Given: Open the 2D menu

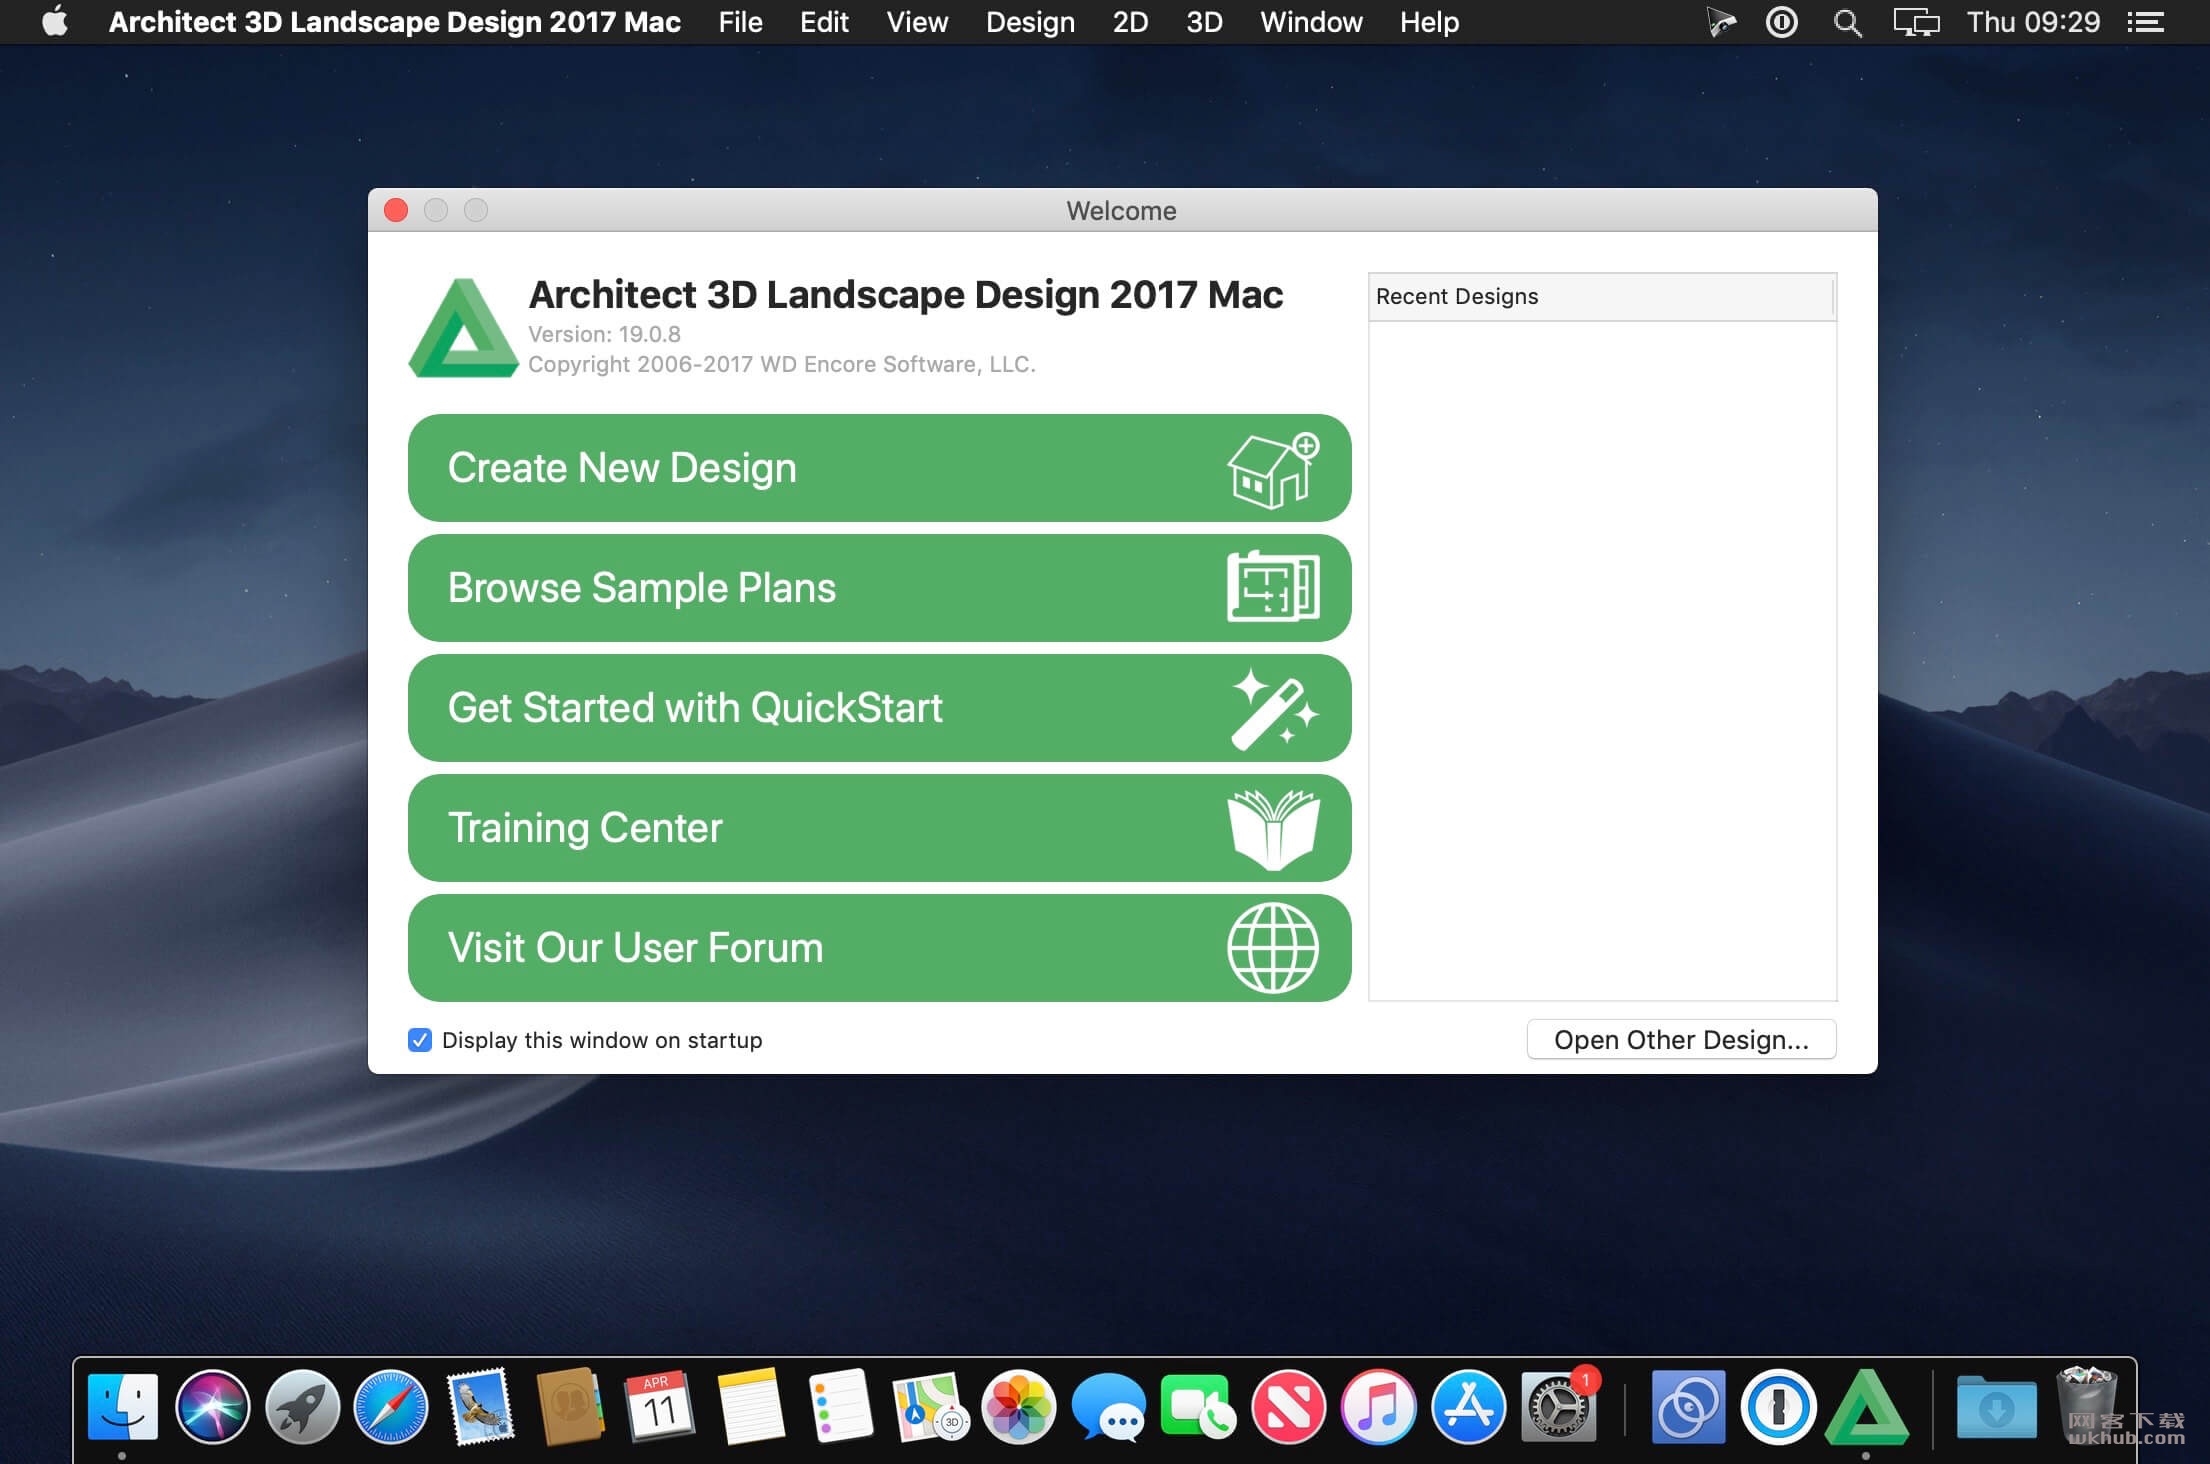Looking at the screenshot, I should coord(1130,22).
